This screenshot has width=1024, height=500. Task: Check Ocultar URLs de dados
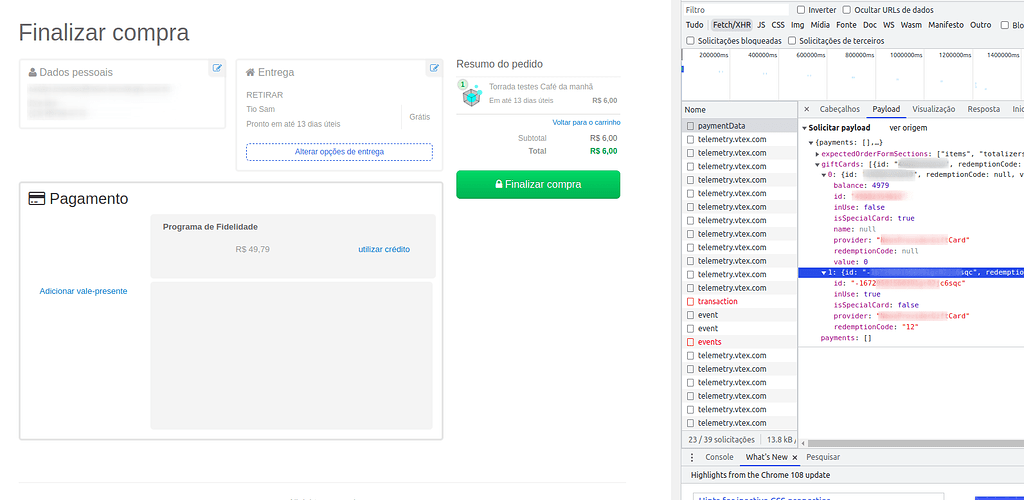[x=847, y=10]
